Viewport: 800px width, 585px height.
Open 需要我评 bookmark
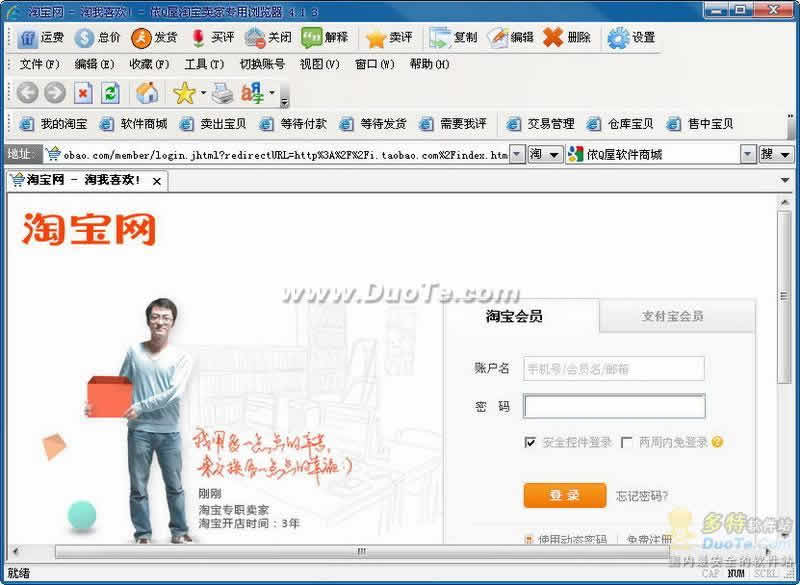tap(453, 124)
